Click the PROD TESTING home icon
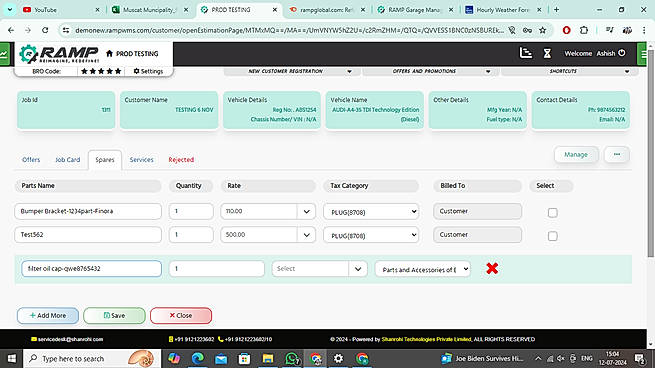Screen dimensions: 655x368 point(109,53)
